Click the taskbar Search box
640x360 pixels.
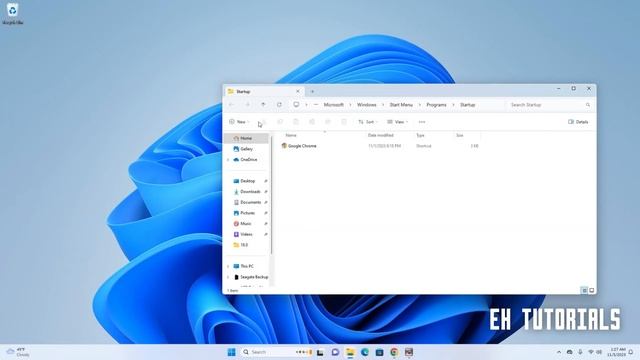[277, 352]
